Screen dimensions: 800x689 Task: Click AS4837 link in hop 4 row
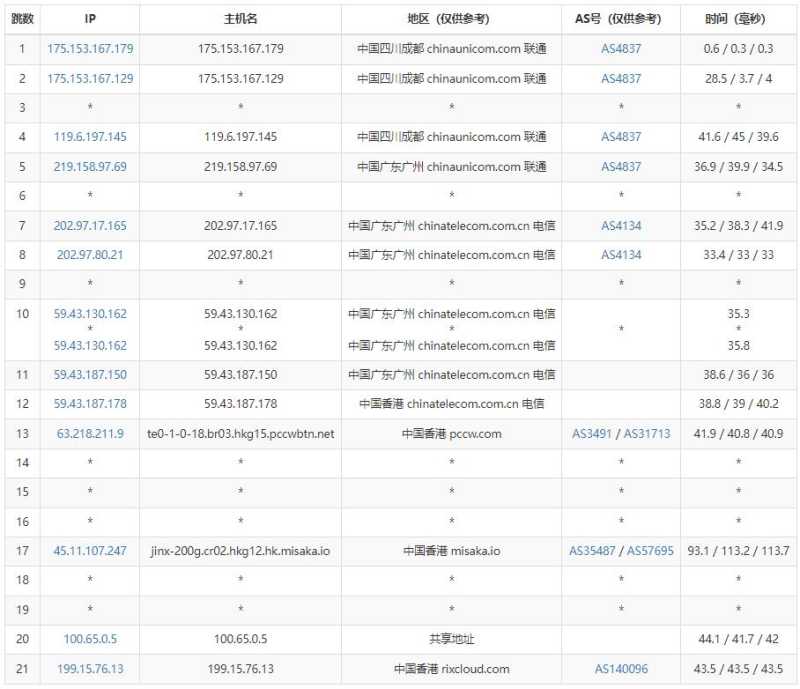621,137
